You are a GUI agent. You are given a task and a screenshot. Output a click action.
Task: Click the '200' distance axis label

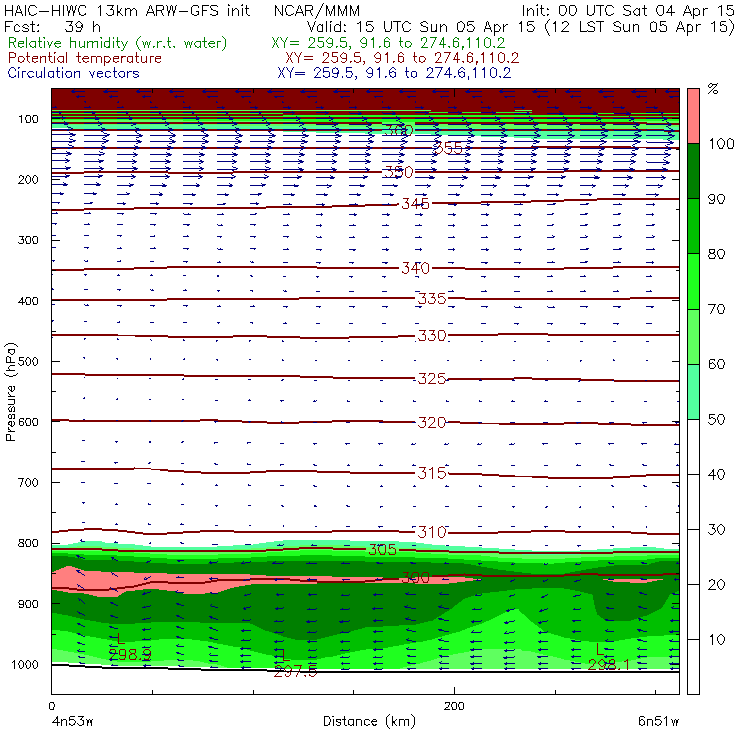(x=454, y=706)
